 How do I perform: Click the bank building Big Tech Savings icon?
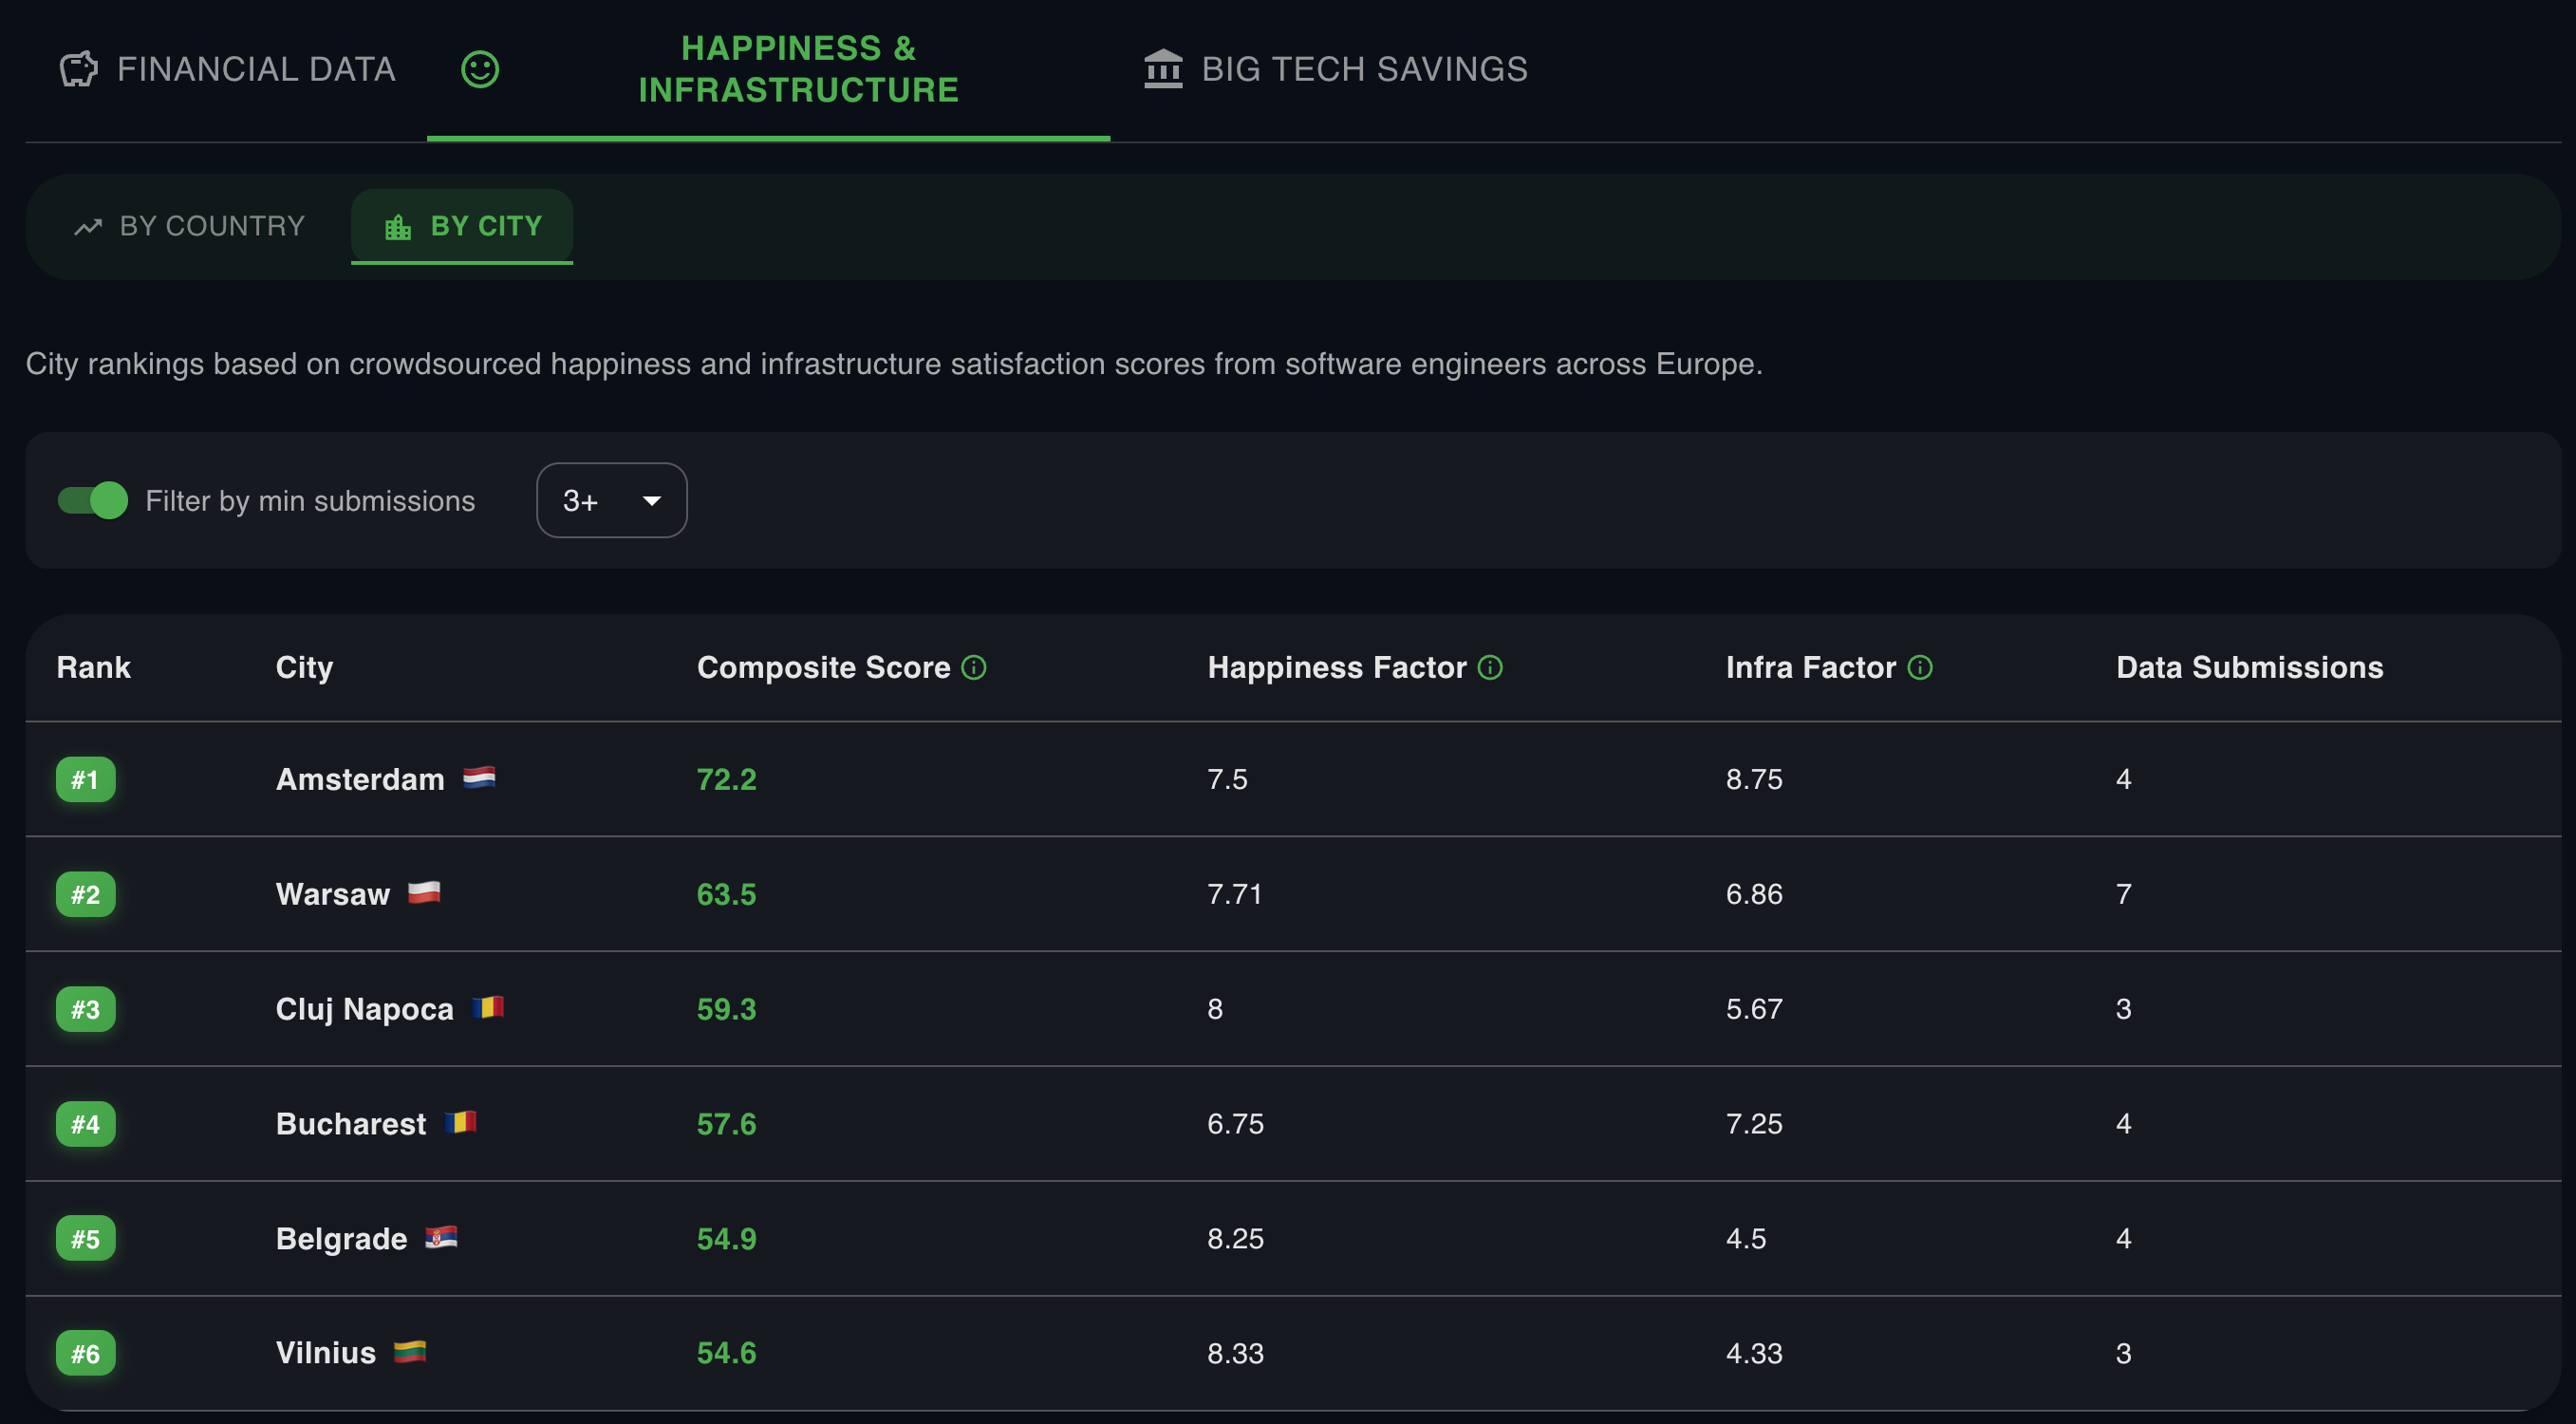(1162, 69)
